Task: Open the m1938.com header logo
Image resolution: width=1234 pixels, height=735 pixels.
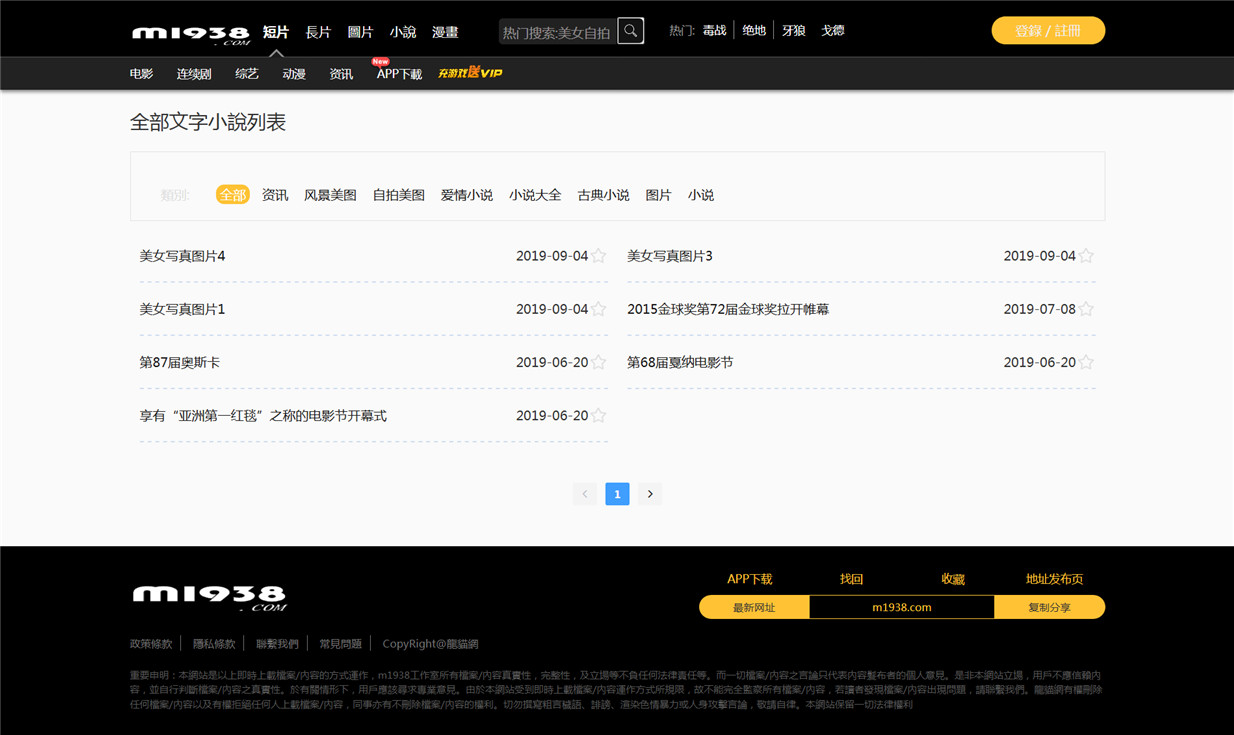Action: (x=190, y=34)
